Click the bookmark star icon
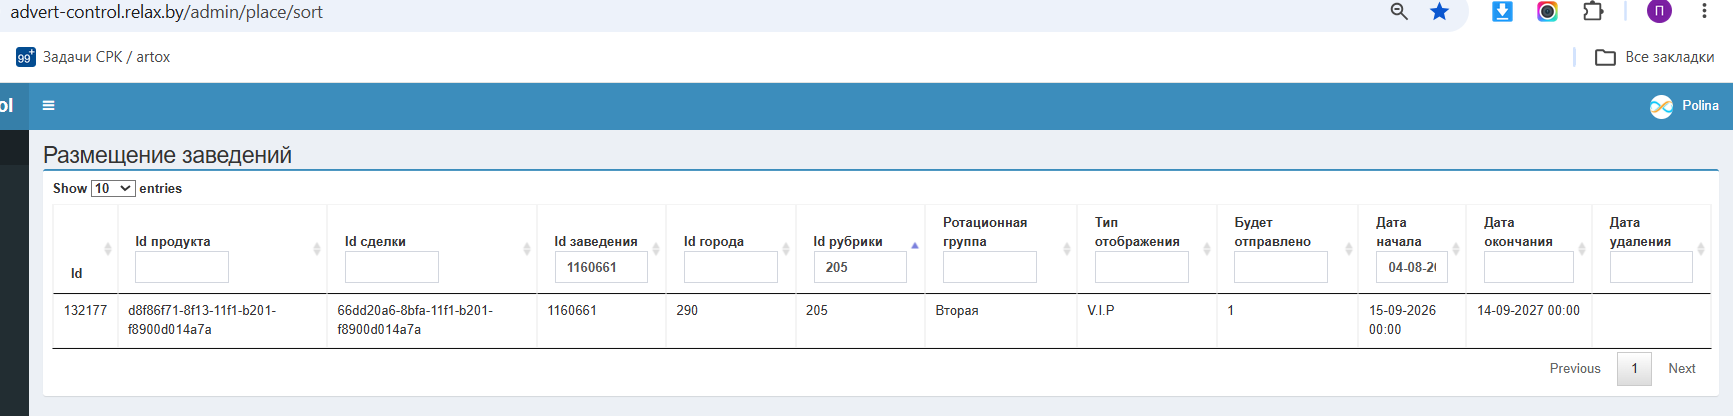The height and width of the screenshot is (416, 1733). pos(1439,12)
